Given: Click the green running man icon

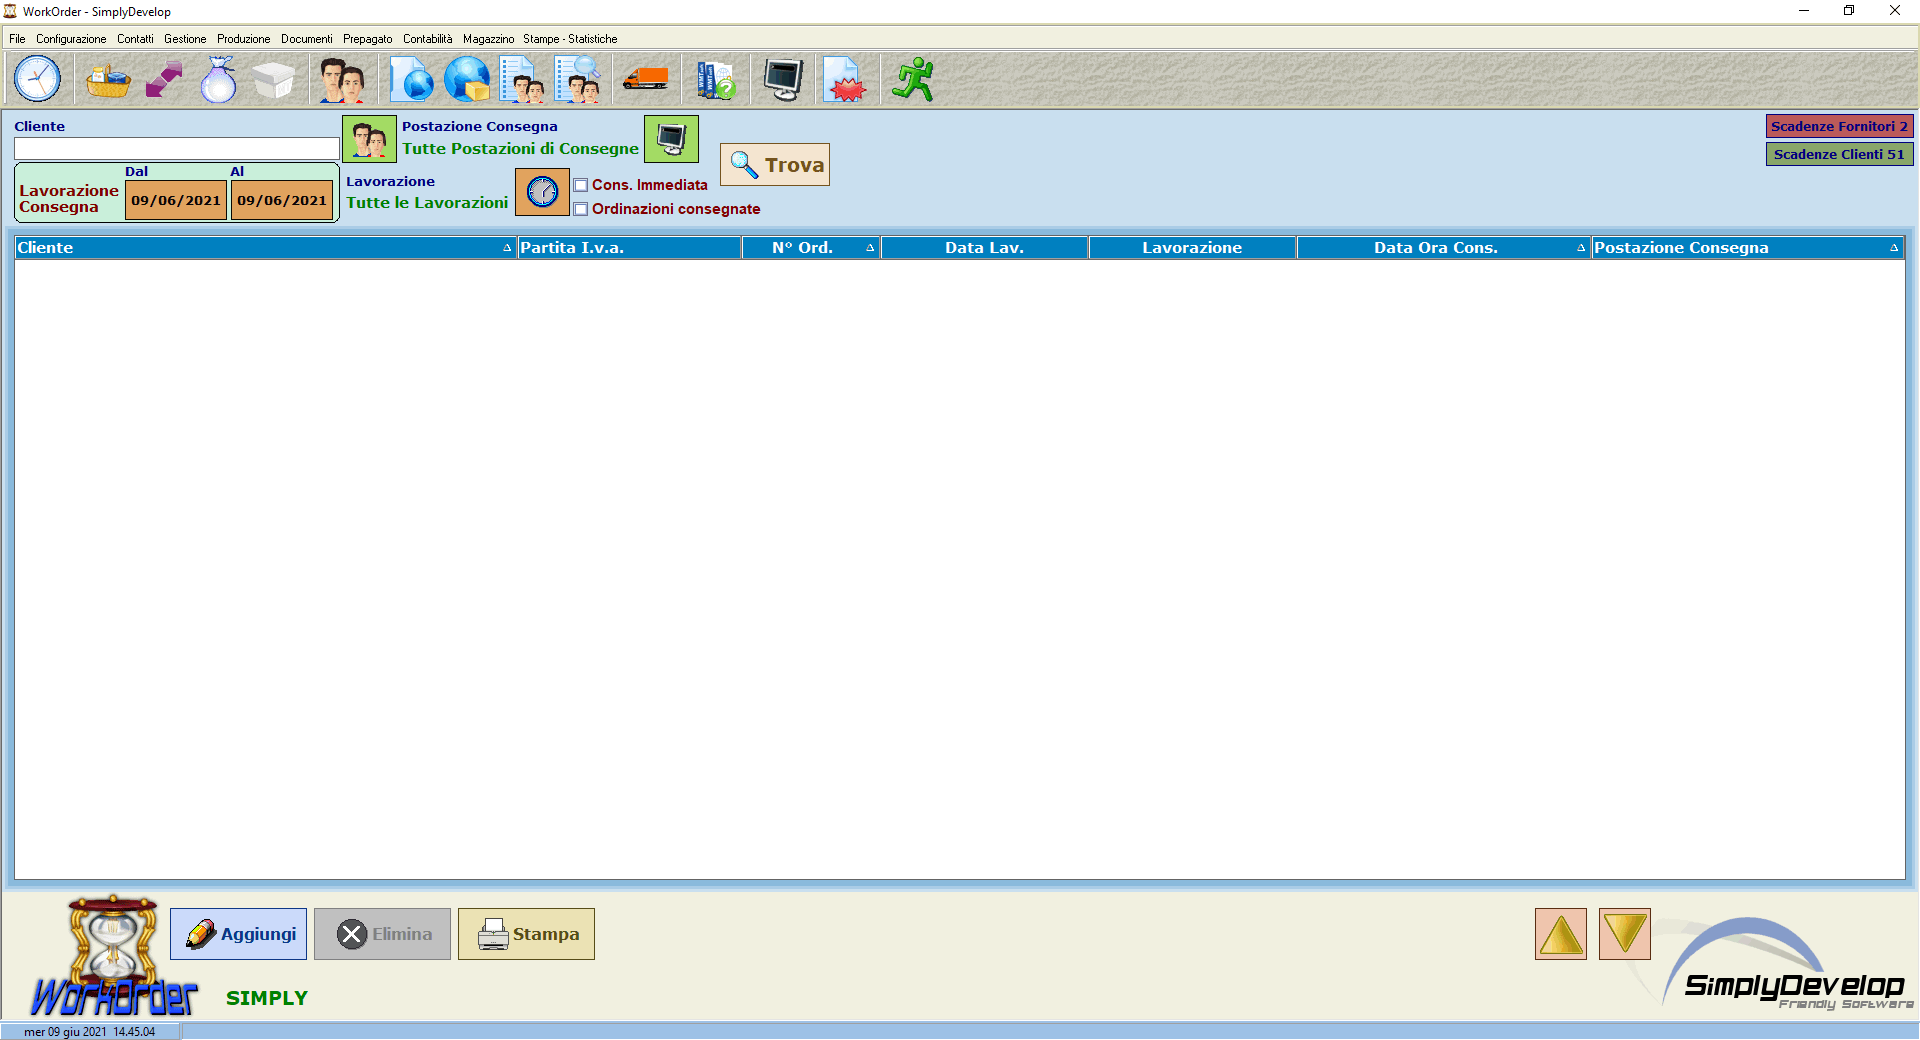Looking at the screenshot, I should coord(913,79).
